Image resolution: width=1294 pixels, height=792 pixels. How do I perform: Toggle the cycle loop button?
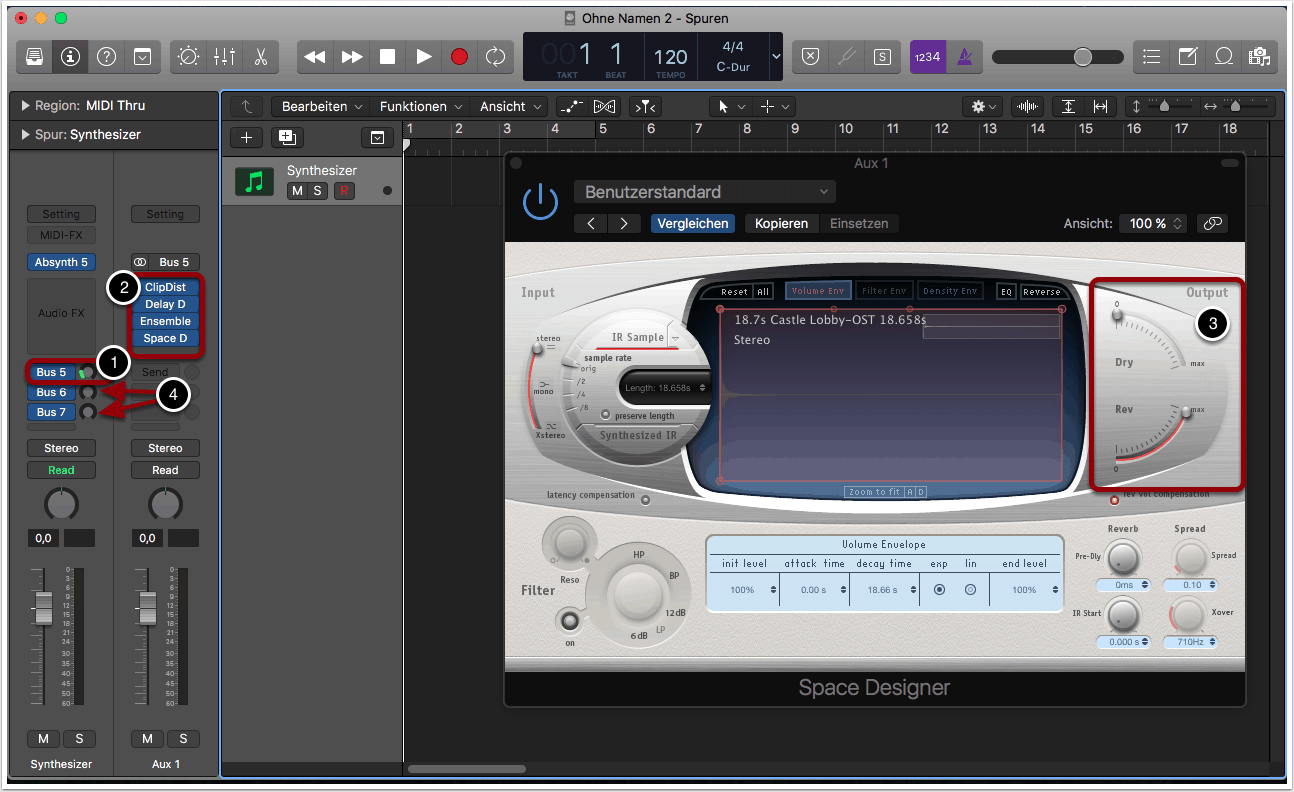[x=495, y=57]
